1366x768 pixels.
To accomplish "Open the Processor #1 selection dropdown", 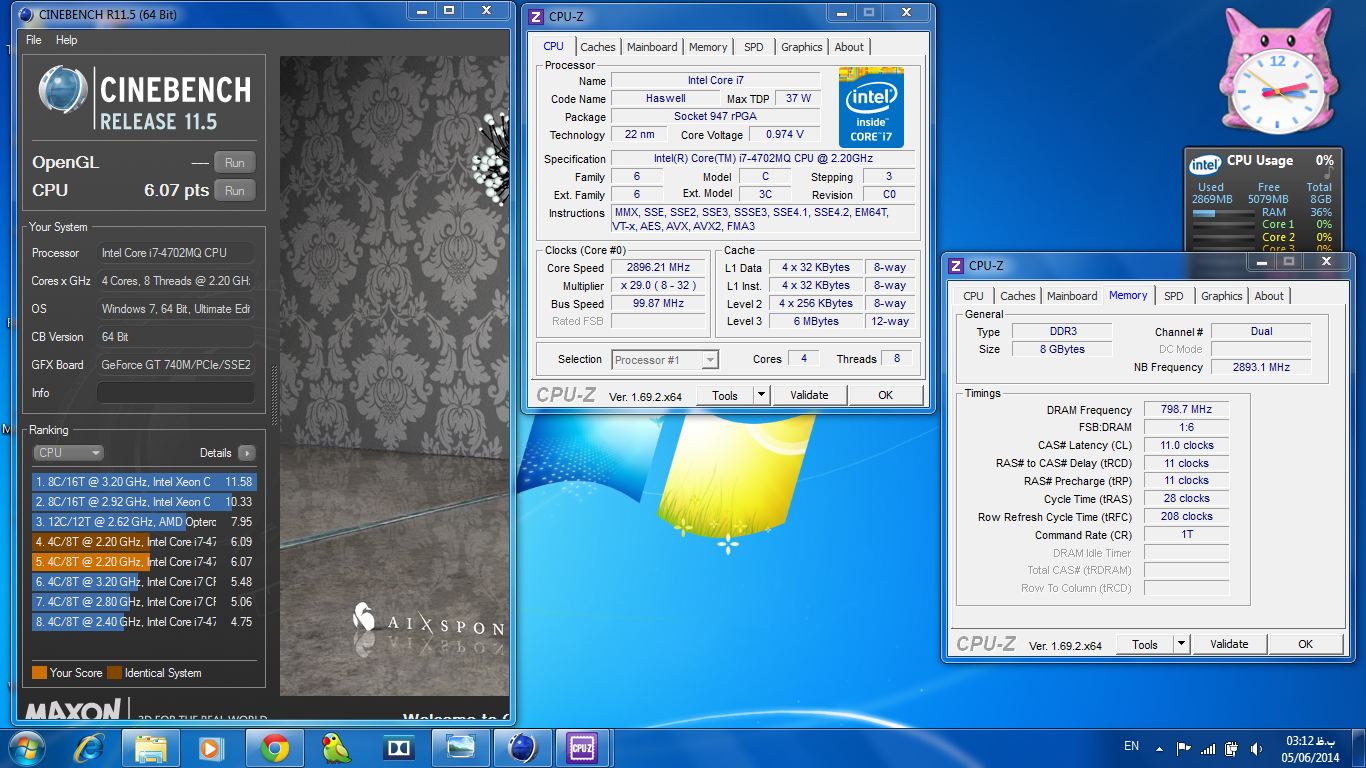I will point(665,360).
